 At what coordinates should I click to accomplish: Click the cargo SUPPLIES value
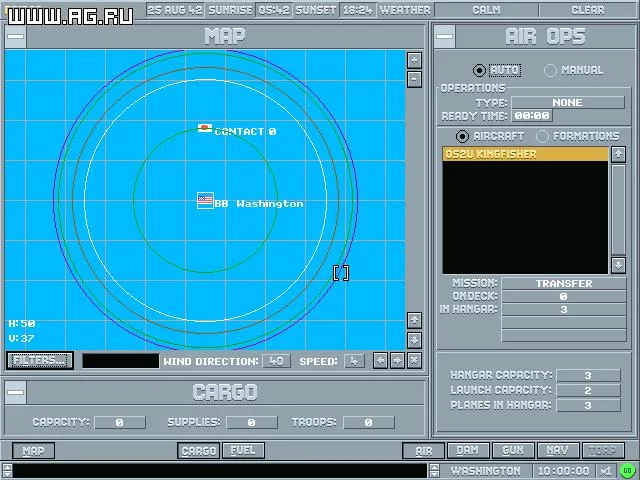click(x=251, y=422)
